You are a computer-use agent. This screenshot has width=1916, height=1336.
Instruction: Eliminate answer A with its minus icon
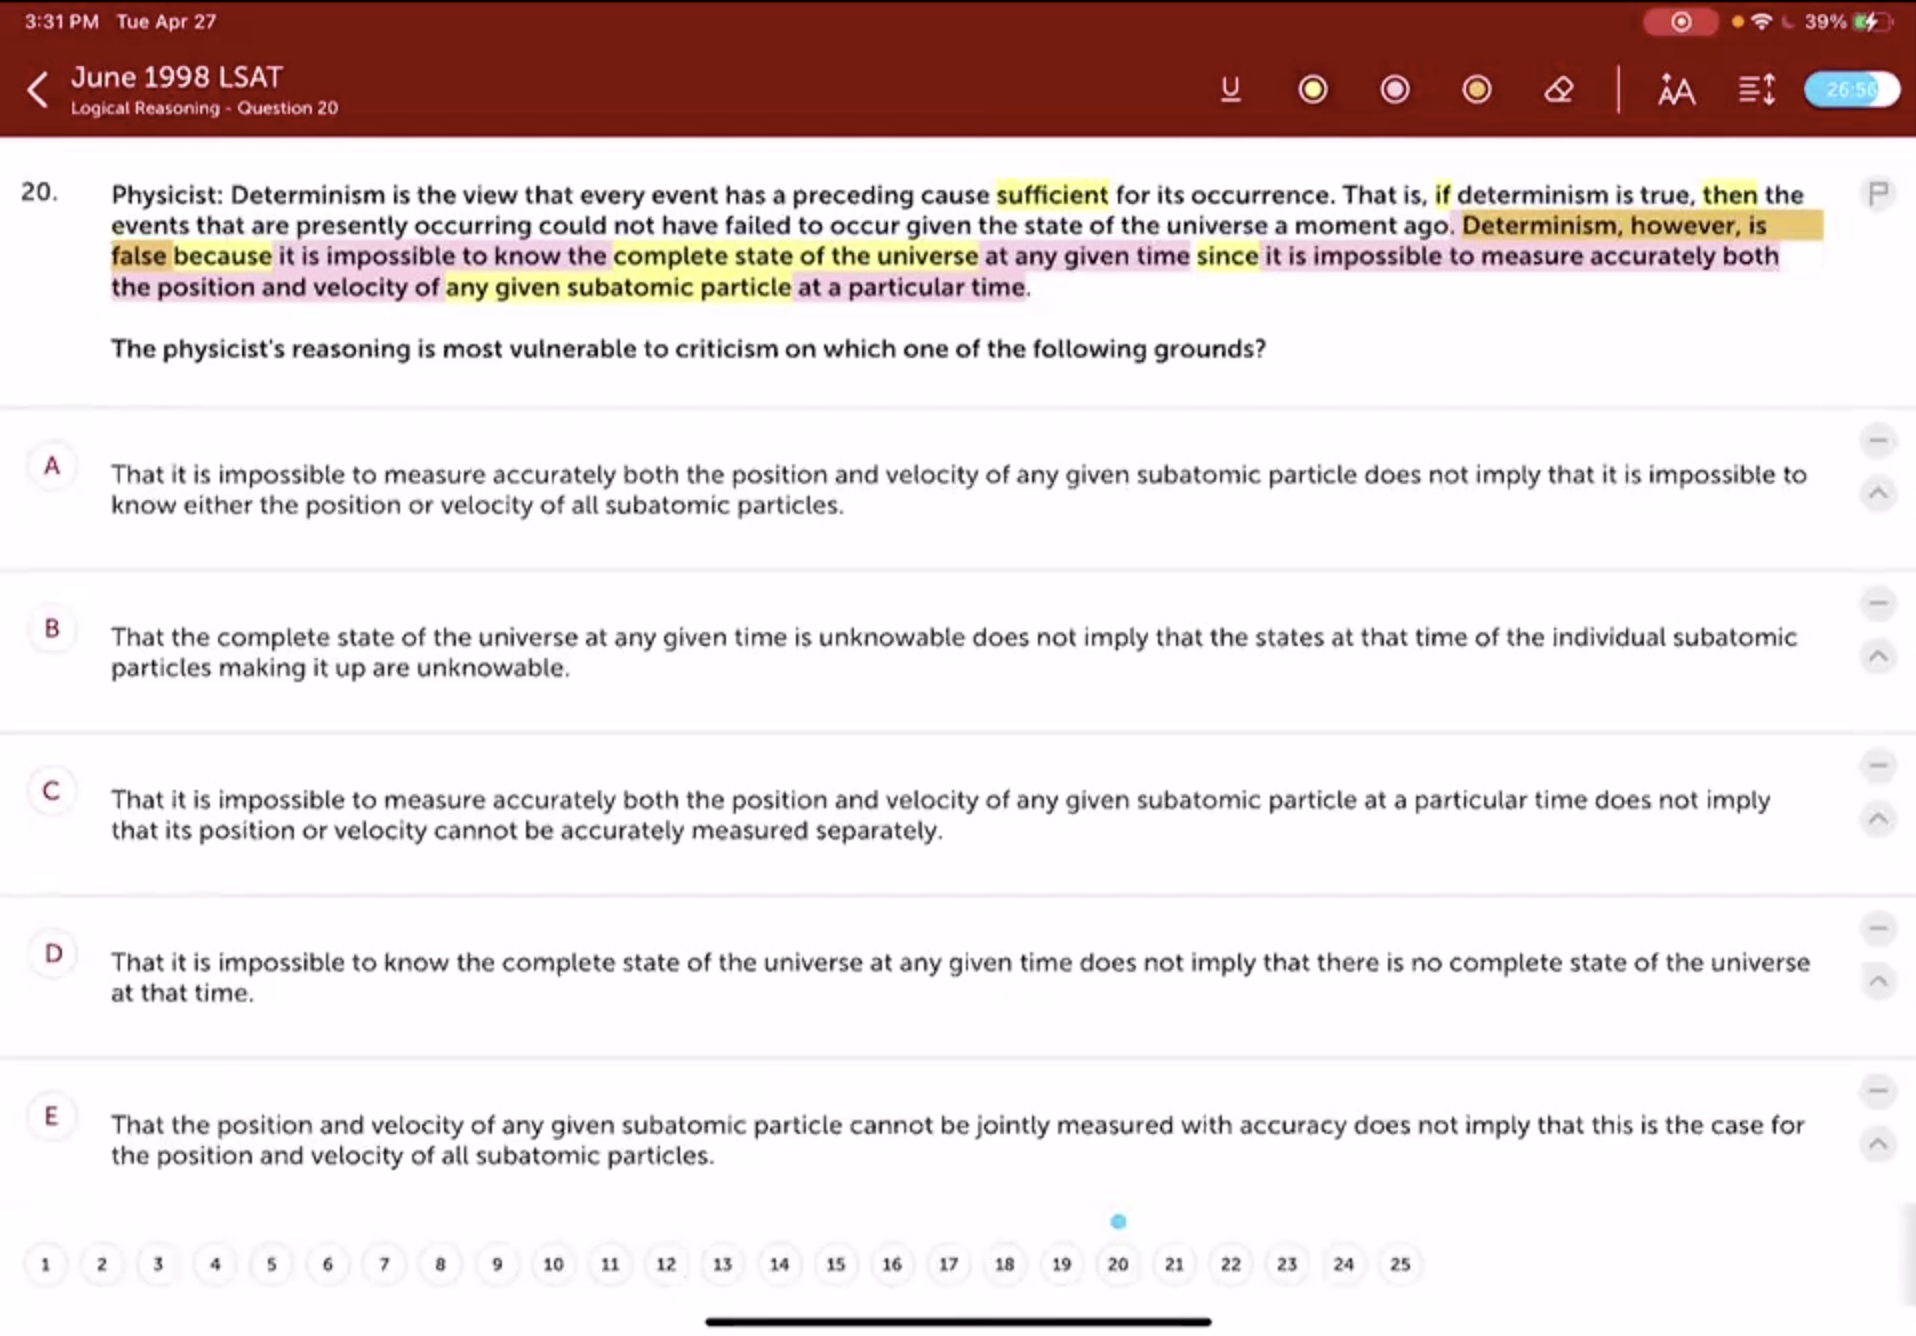point(1878,440)
